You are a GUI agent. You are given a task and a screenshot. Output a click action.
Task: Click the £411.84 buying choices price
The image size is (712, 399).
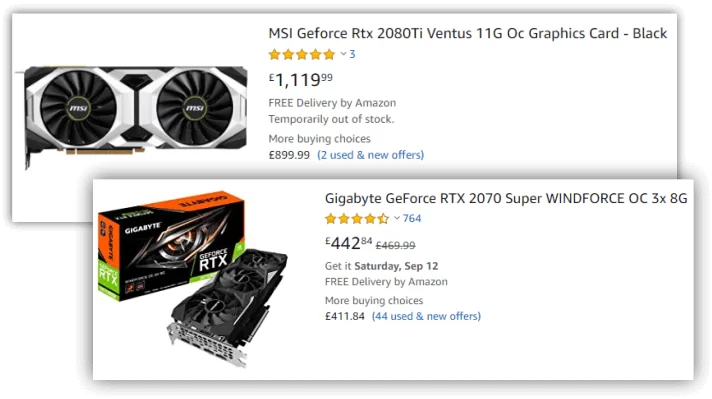pyautogui.click(x=345, y=316)
